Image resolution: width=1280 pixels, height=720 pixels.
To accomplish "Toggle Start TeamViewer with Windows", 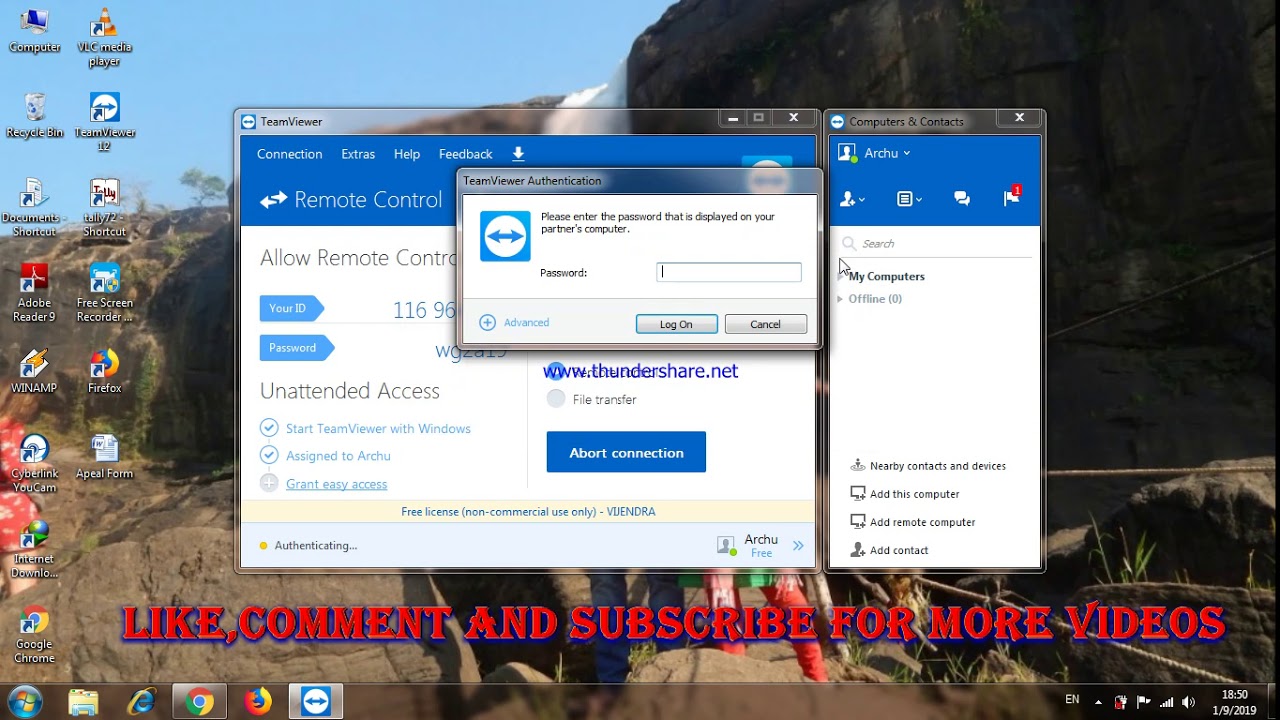I will (269, 428).
